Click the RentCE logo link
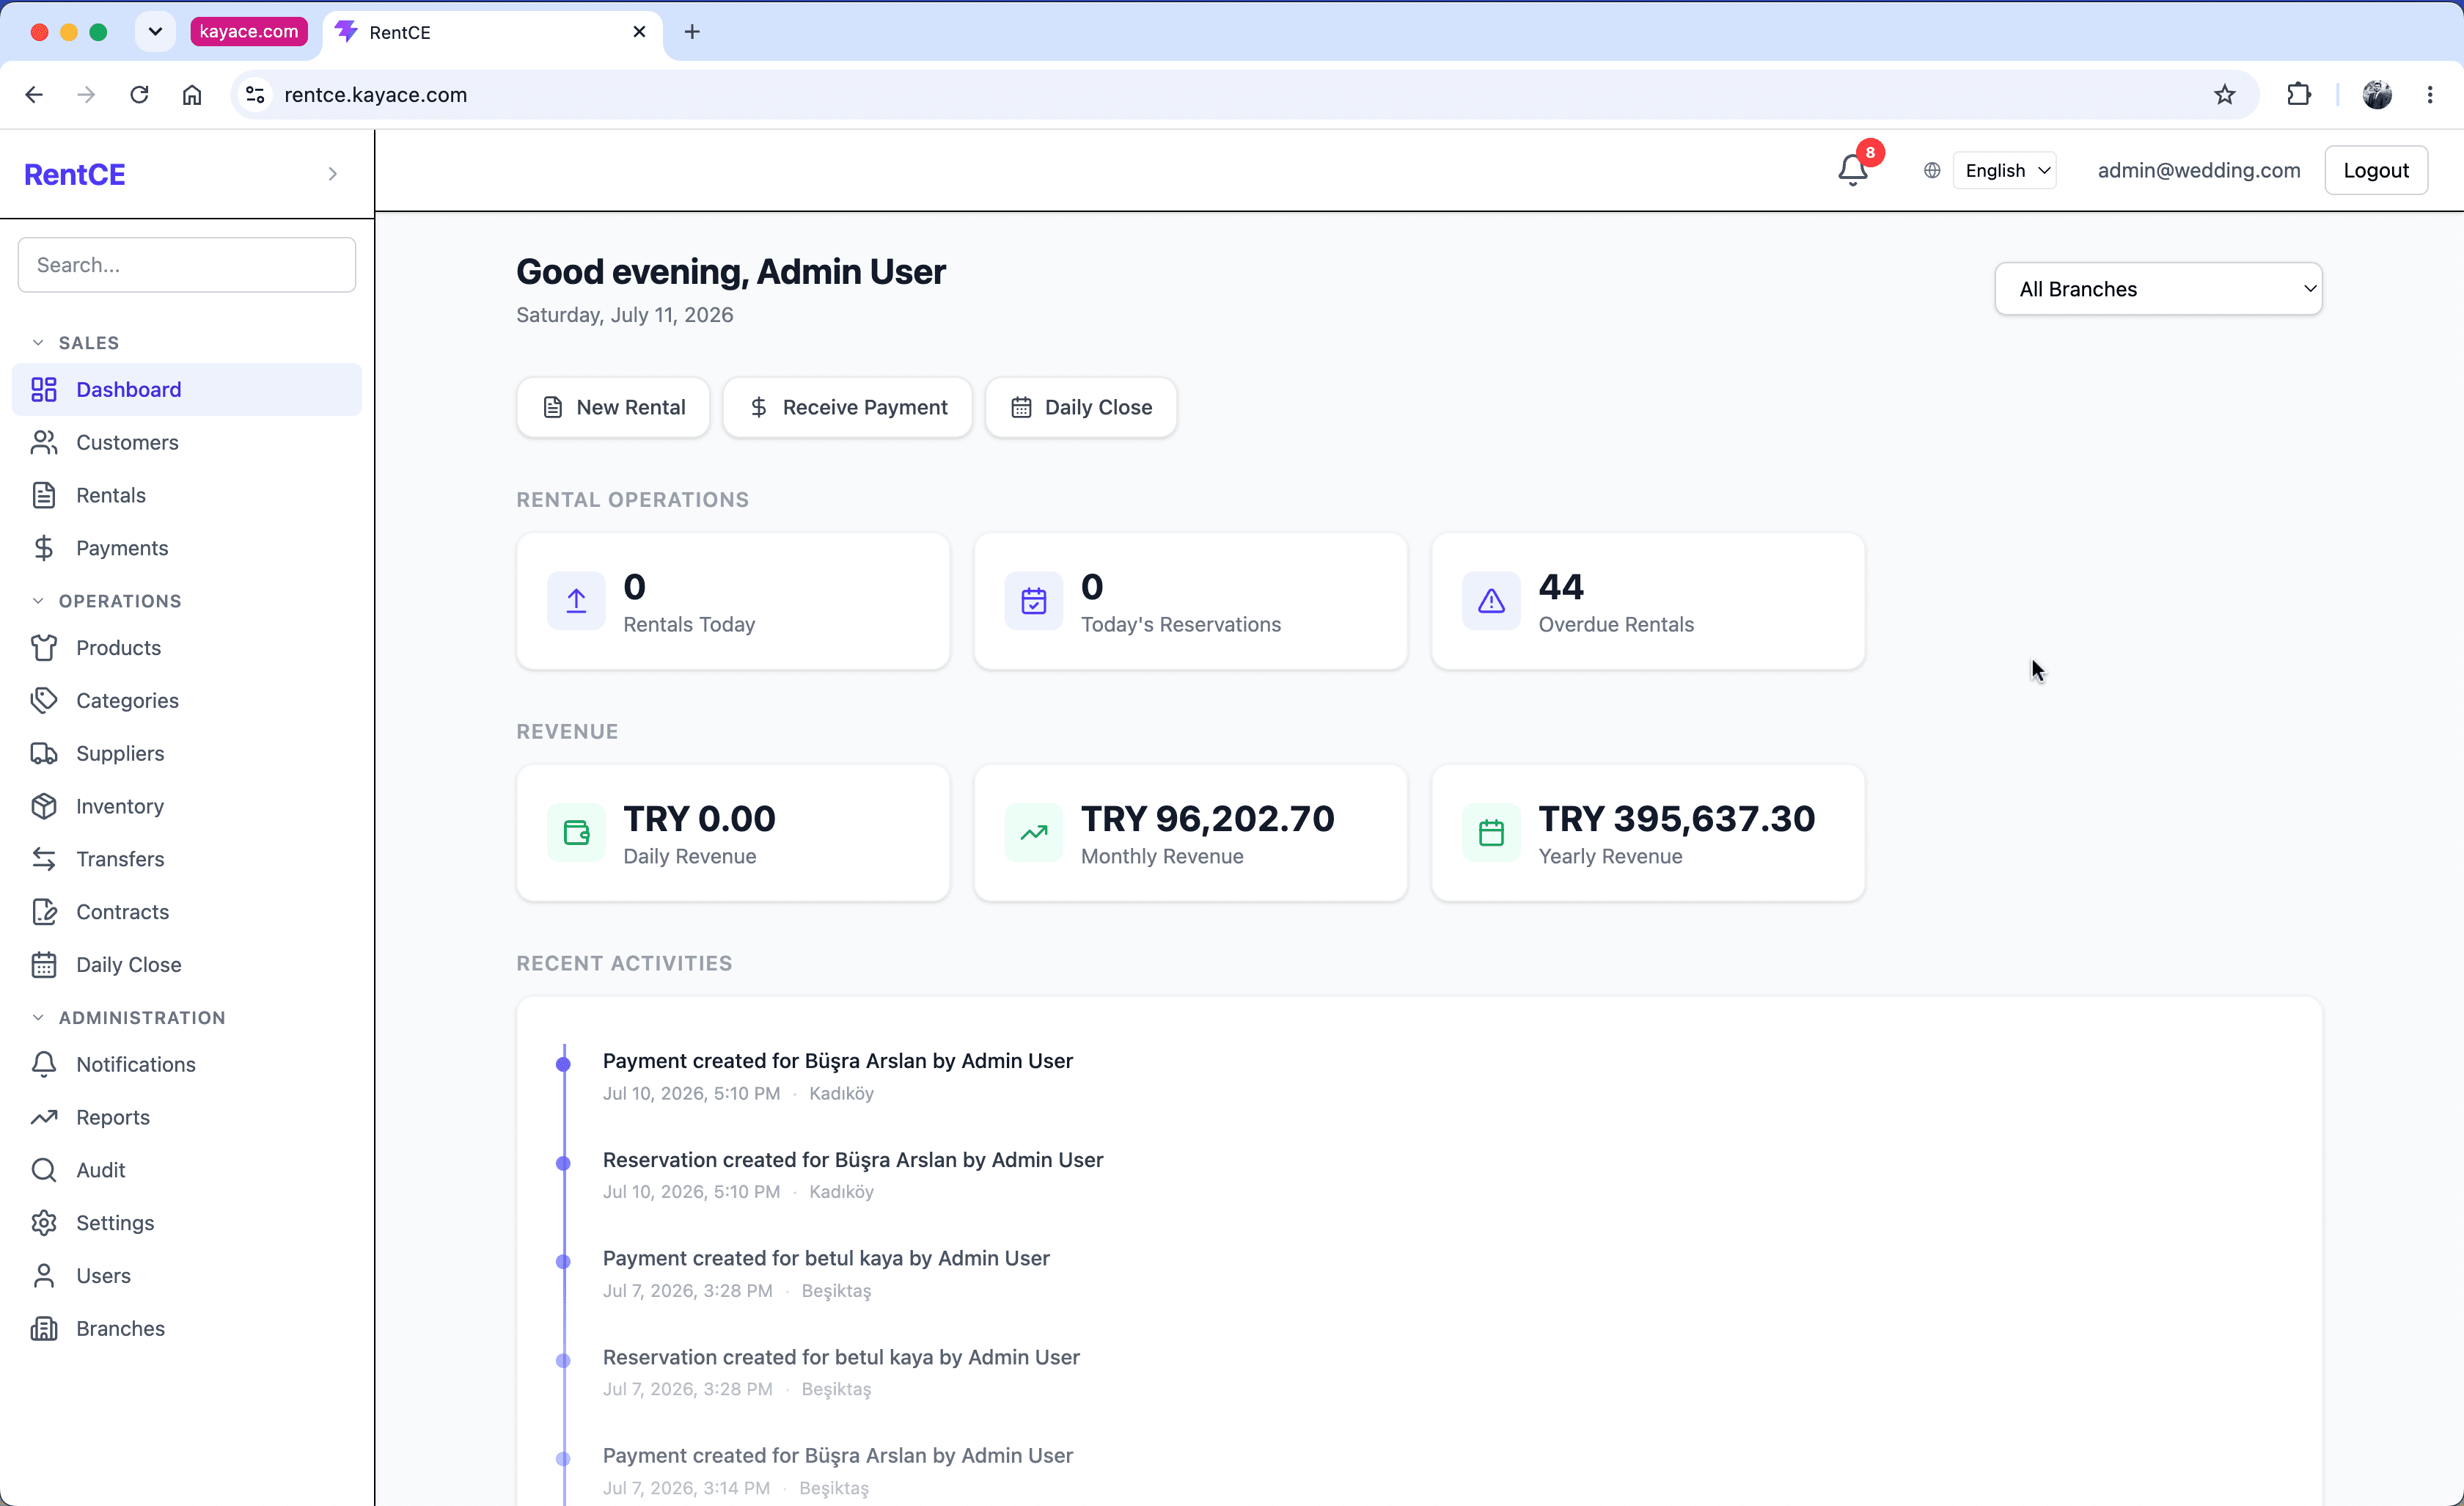This screenshot has height=1506, width=2464. point(75,174)
